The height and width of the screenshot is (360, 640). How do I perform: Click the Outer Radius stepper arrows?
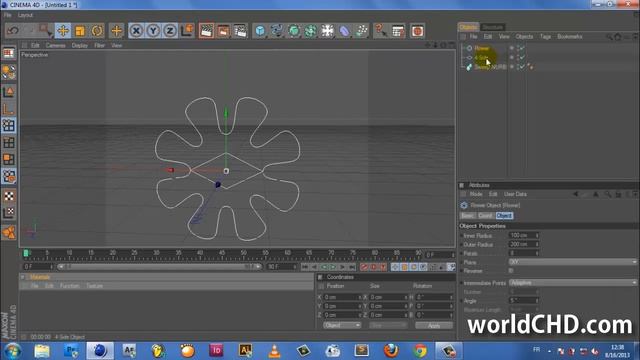point(537,244)
